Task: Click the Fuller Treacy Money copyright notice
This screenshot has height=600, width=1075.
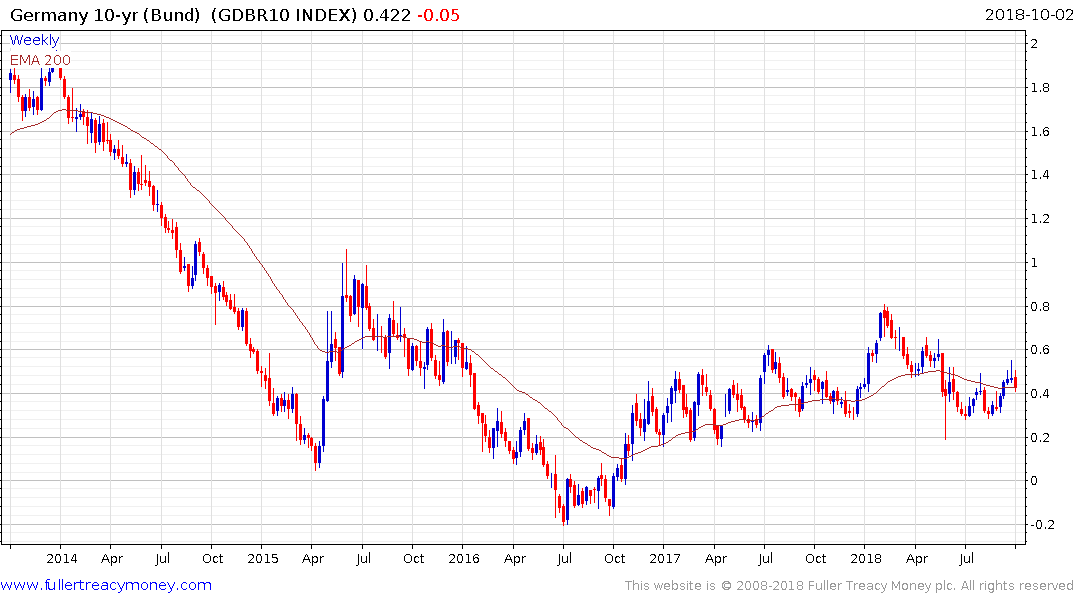Action: point(849,586)
